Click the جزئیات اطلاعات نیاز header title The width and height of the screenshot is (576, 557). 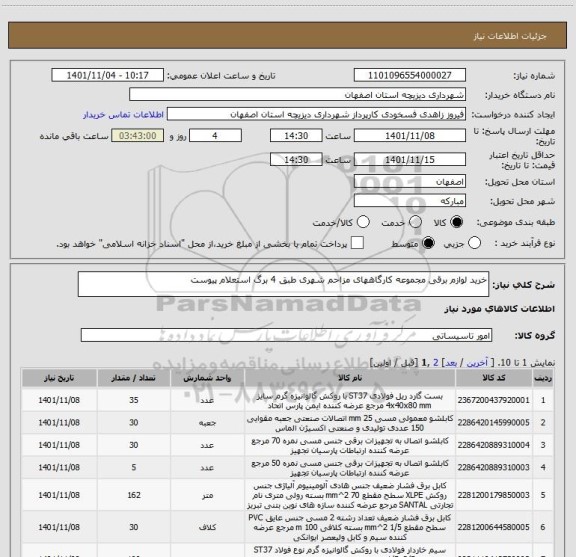(x=510, y=36)
